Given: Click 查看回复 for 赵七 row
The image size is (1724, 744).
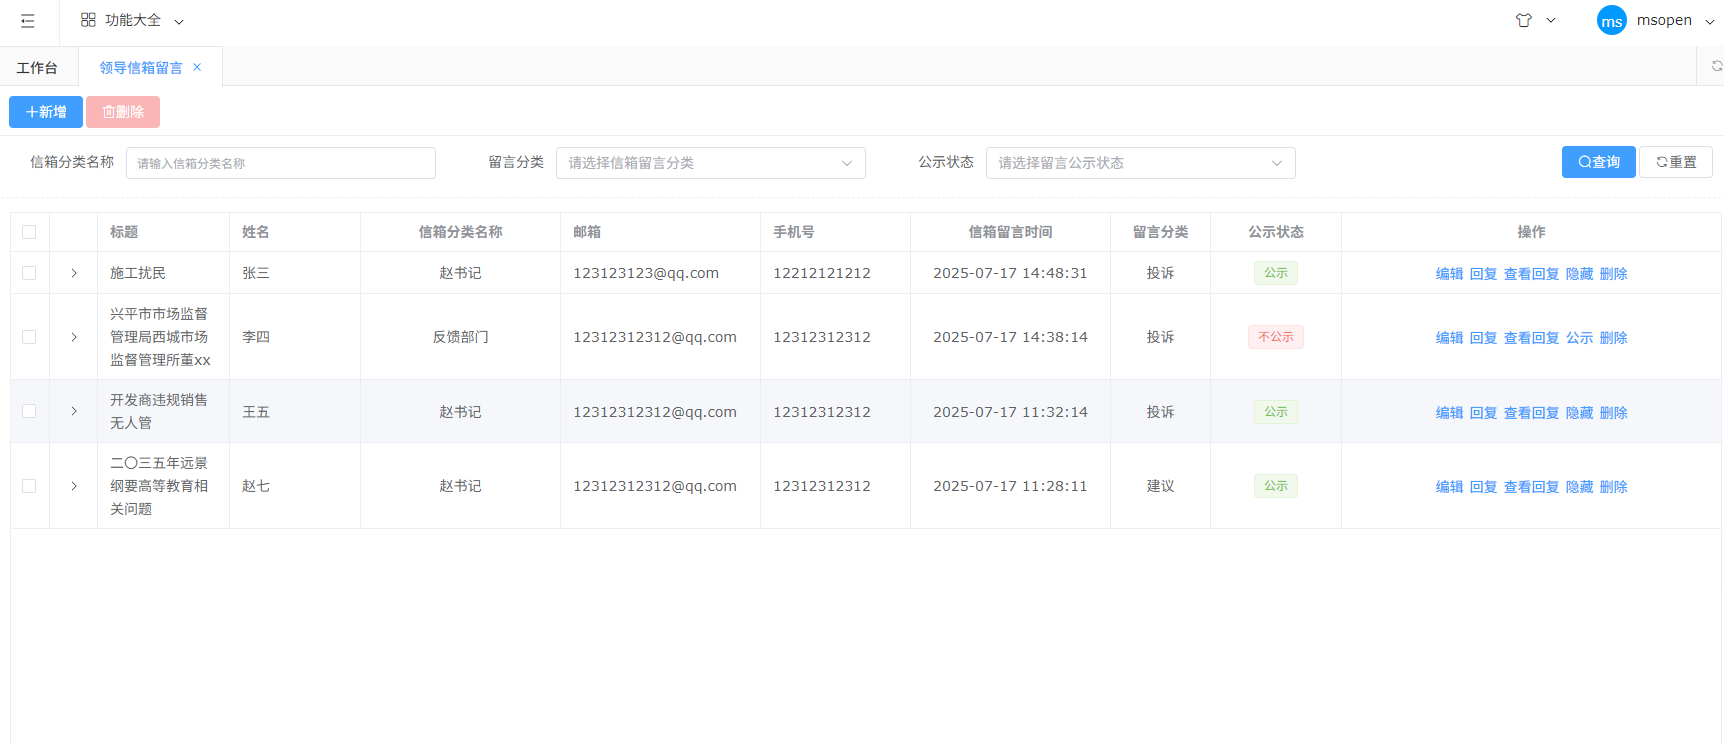Looking at the screenshot, I should coord(1531,487).
